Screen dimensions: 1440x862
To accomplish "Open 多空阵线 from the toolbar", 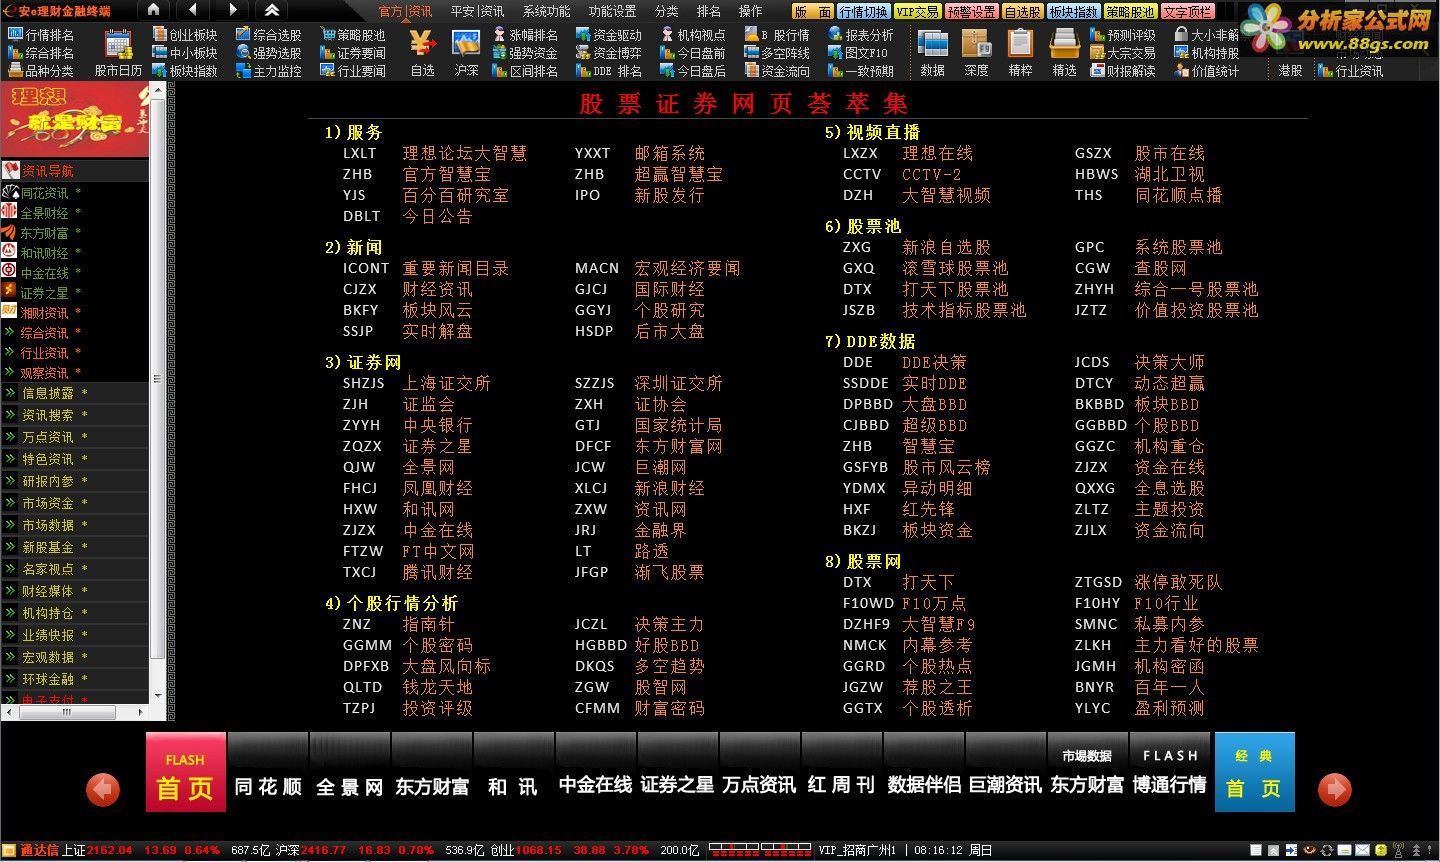I will [777, 53].
